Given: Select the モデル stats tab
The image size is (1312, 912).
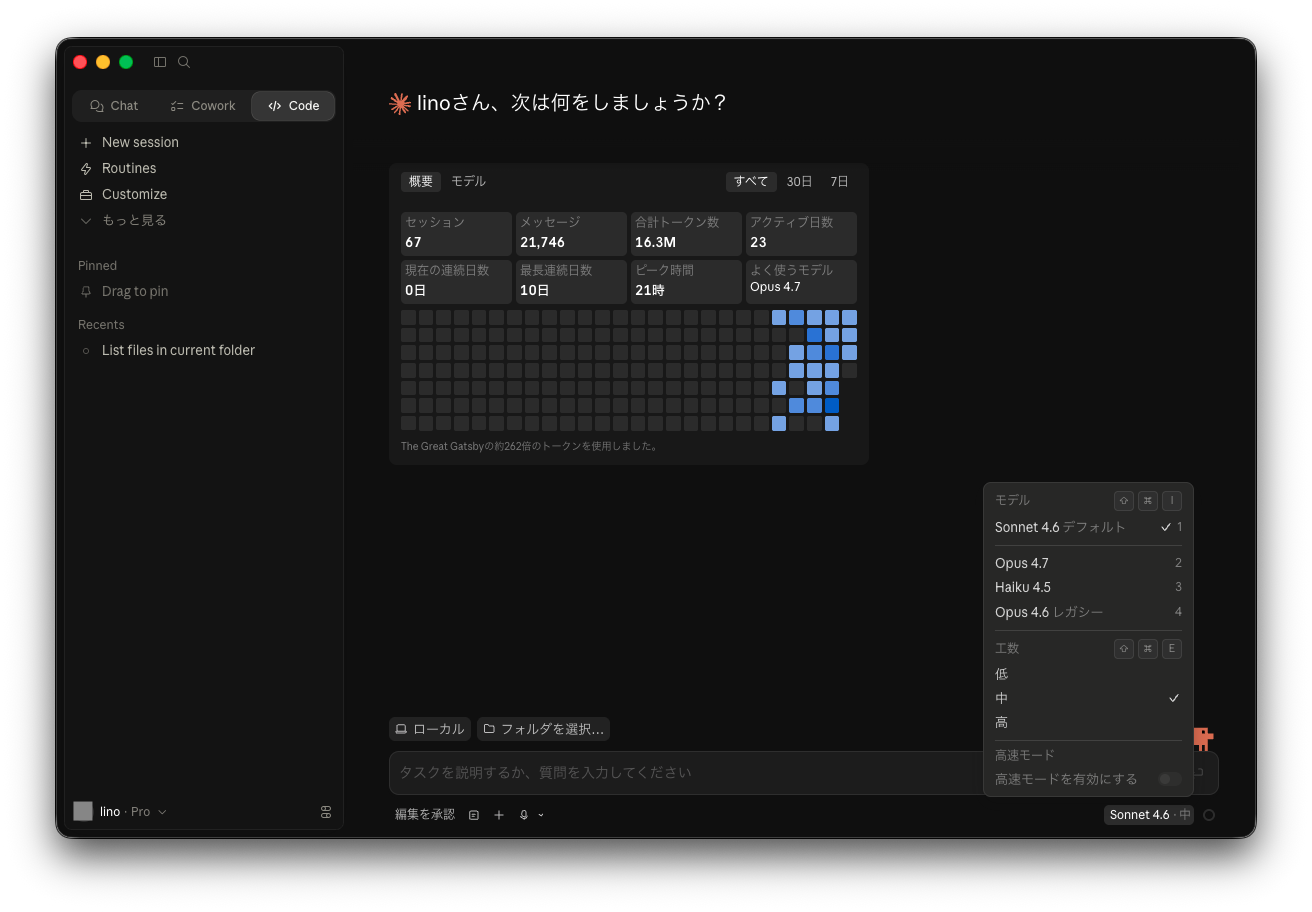Looking at the screenshot, I should pyautogui.click(x=468, y=182).
